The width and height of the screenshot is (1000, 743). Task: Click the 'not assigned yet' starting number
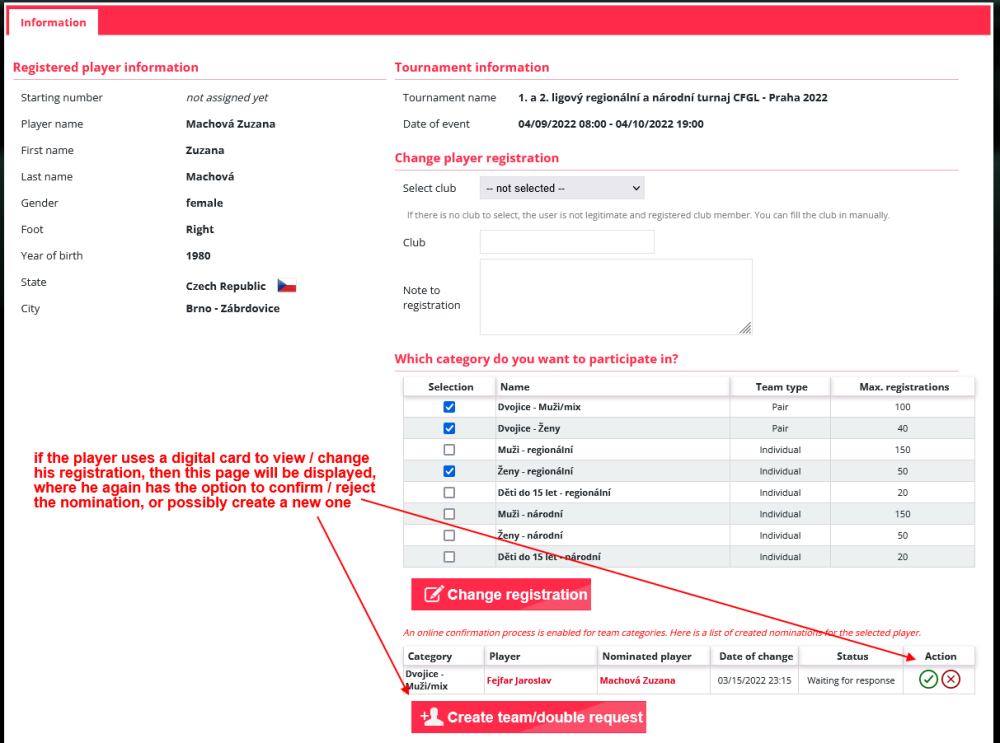click(227, 98)
